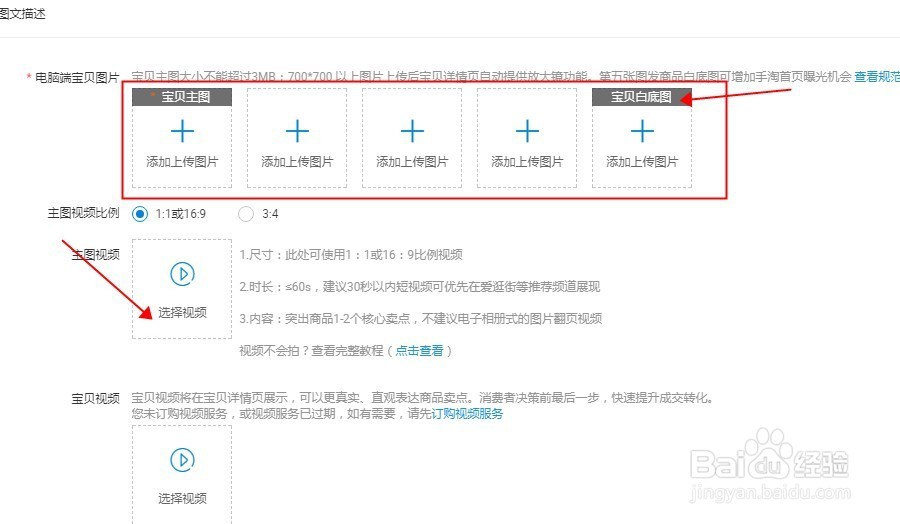Open the 订购视频服务 link
Viewport: 900px width, 524px height.
pos(467,413)
